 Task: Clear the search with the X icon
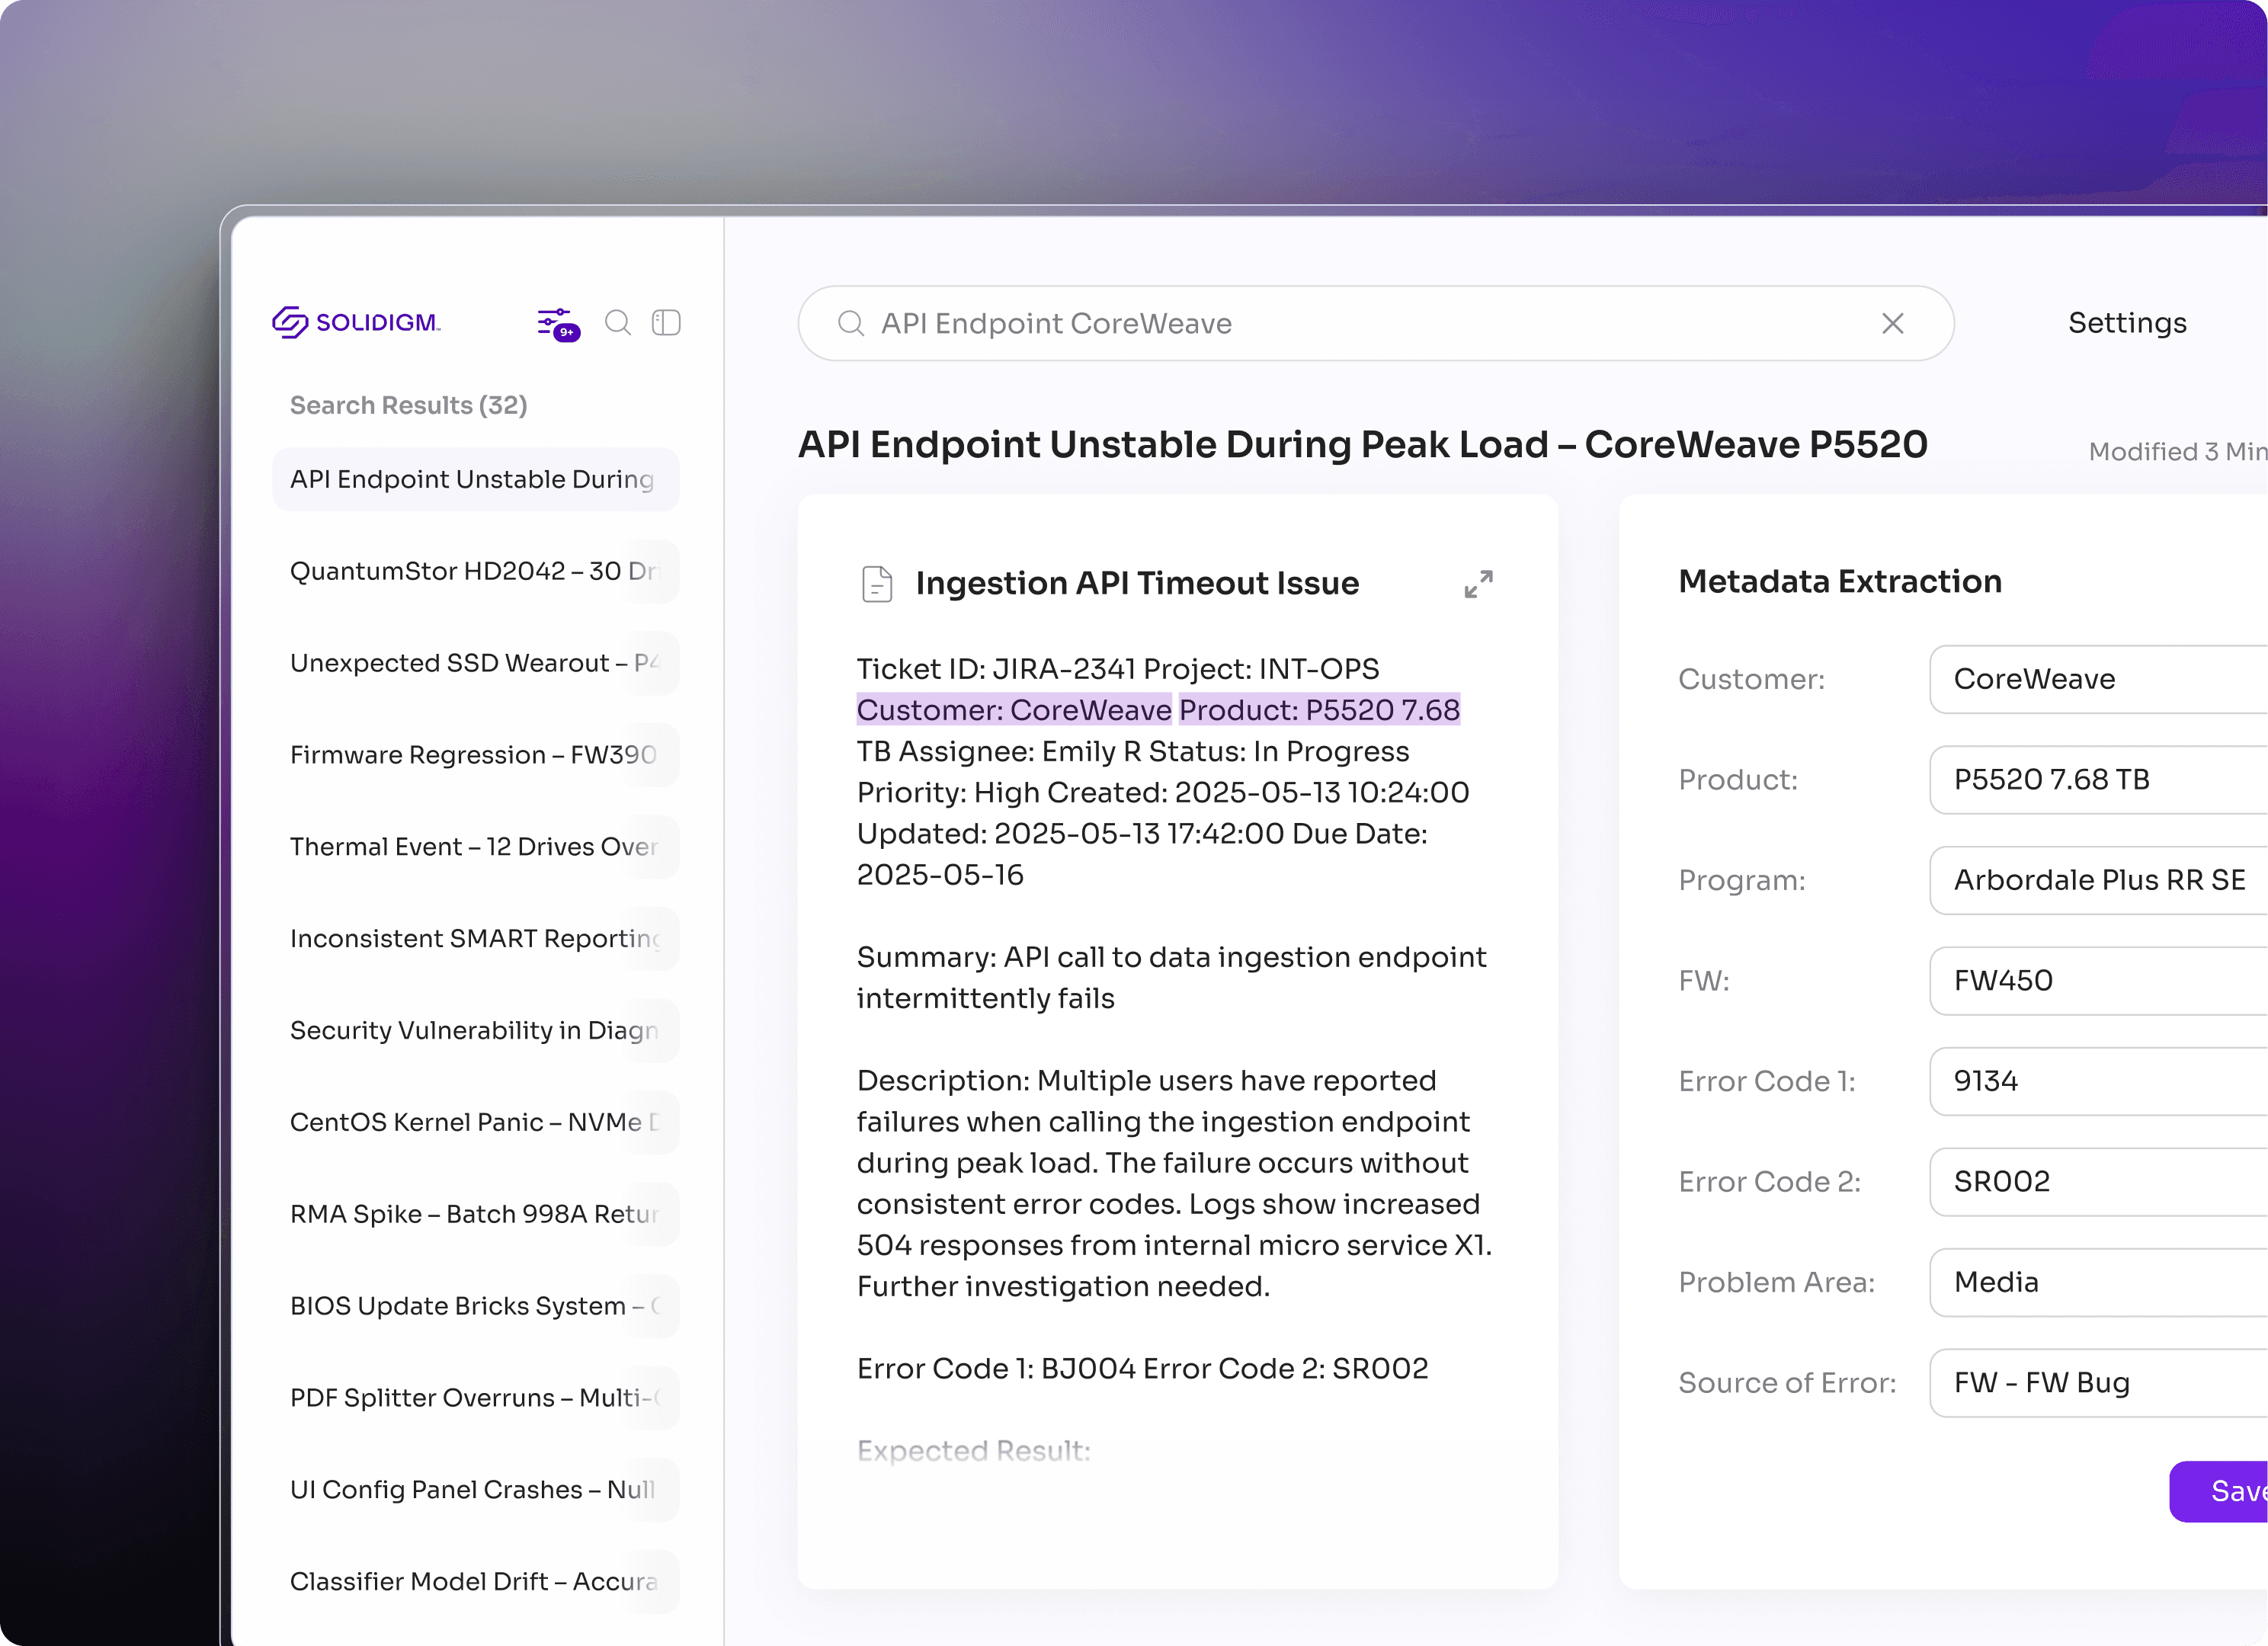click(1892, 323)
